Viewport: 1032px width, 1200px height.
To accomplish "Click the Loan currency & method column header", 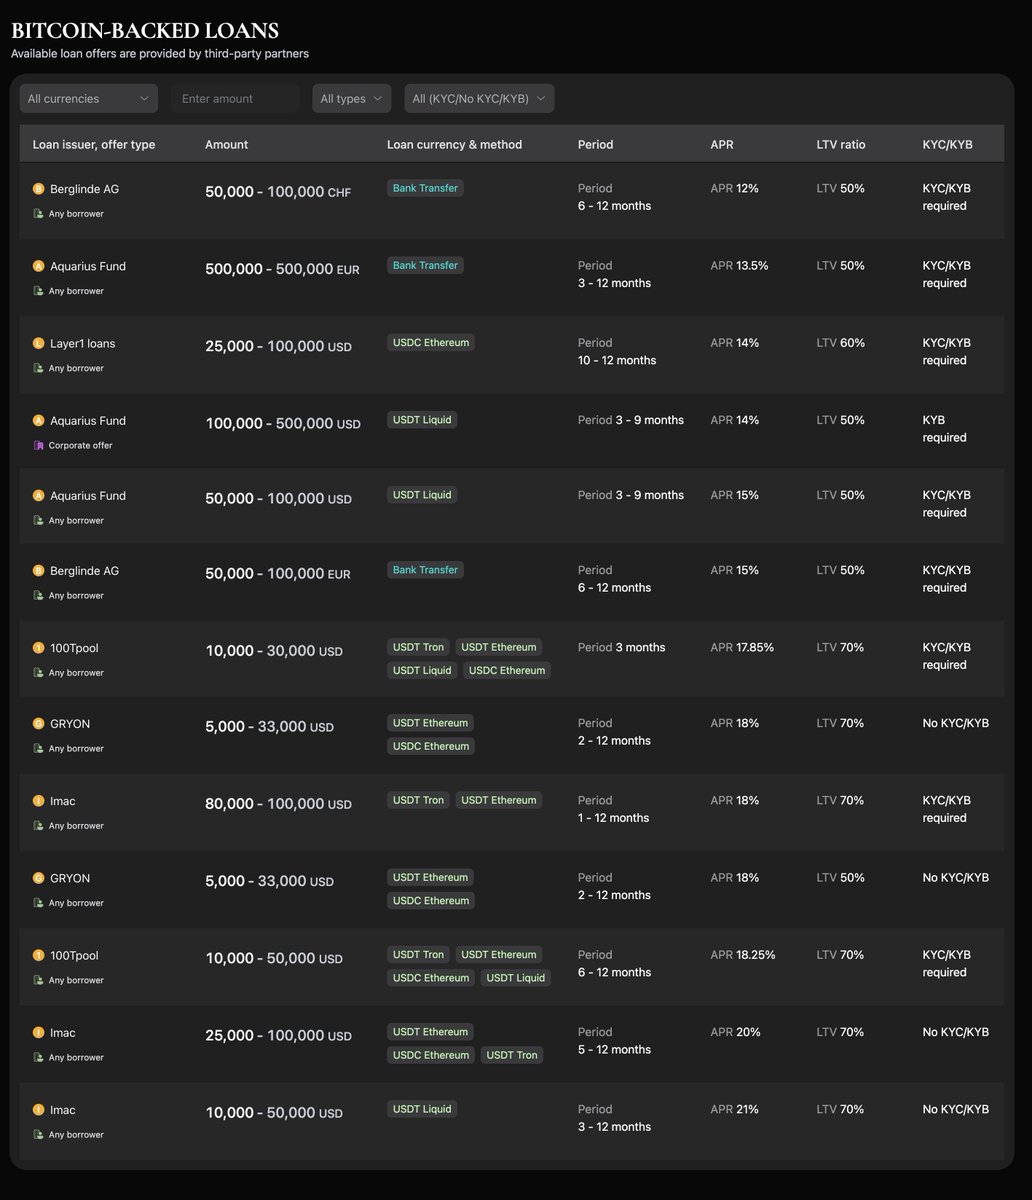I will pos(455,144).
